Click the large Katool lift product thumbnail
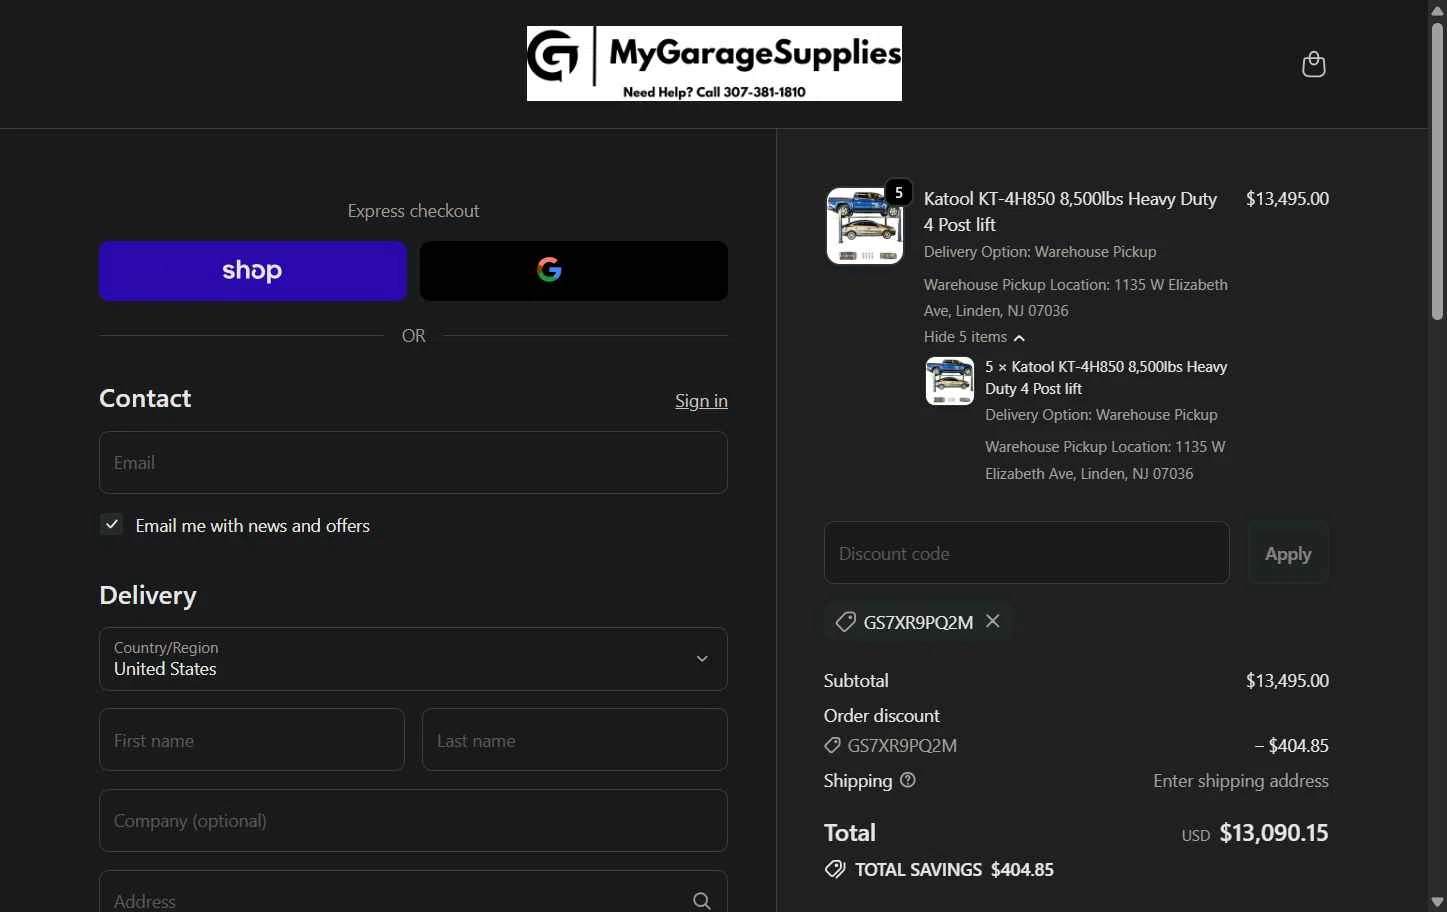This screenshot has height=912, width=1447. [x=865, y=226]
